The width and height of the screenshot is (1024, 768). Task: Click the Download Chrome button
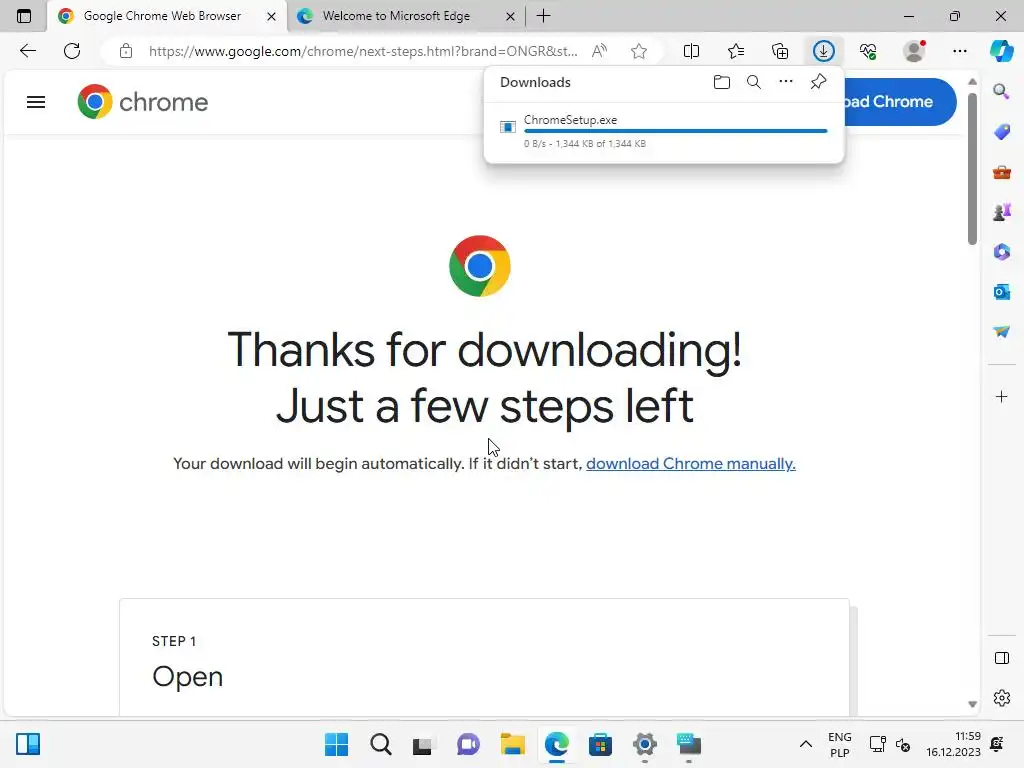point(900,102)
